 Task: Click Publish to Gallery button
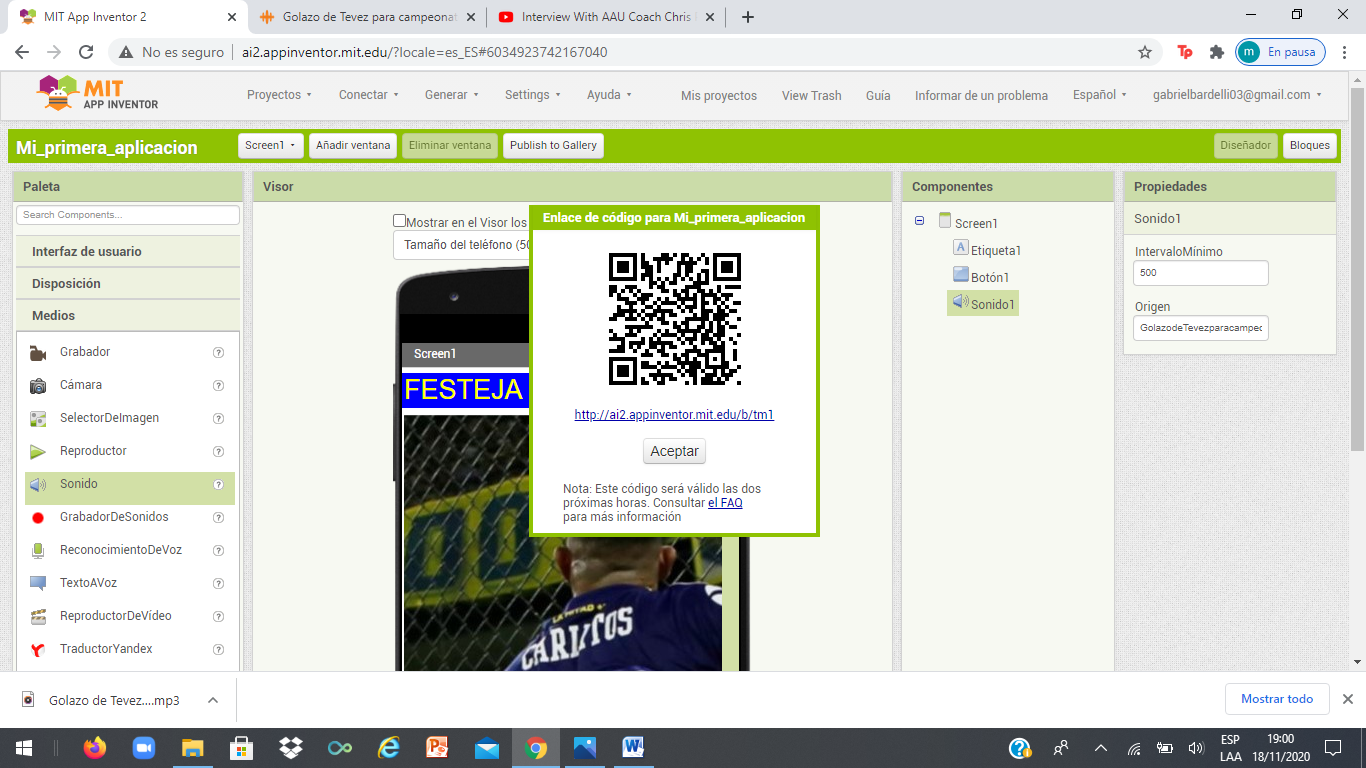(x=553, y=145)
